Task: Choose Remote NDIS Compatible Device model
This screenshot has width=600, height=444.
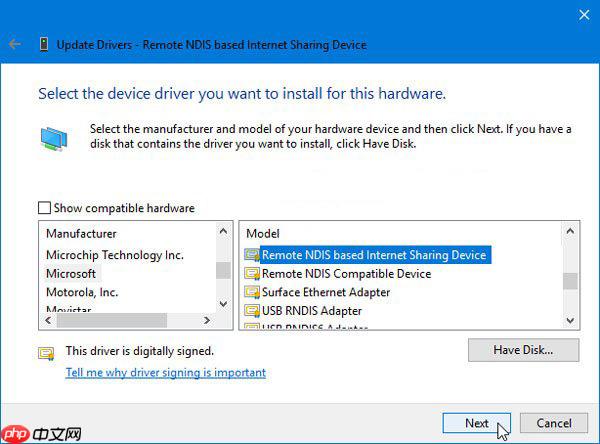Action: (x=346, y=274)
